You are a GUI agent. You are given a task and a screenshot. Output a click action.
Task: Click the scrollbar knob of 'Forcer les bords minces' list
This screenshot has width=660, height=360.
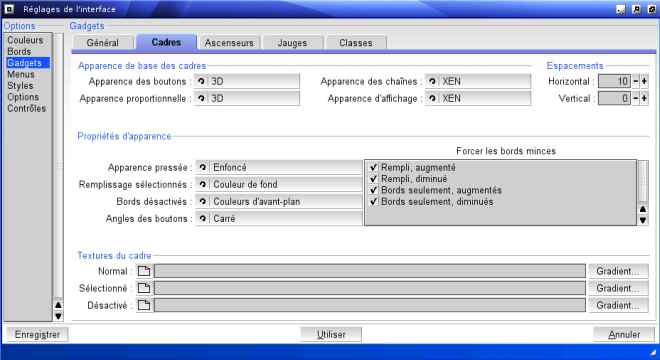coord(643,181)
